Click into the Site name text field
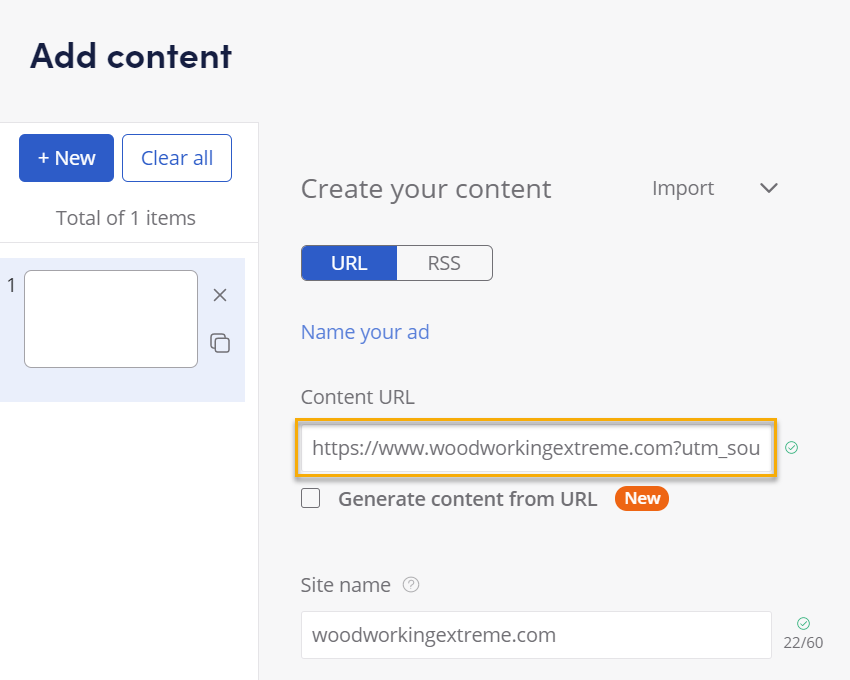Viewport: 850px width, 680px height. [536, 635]
